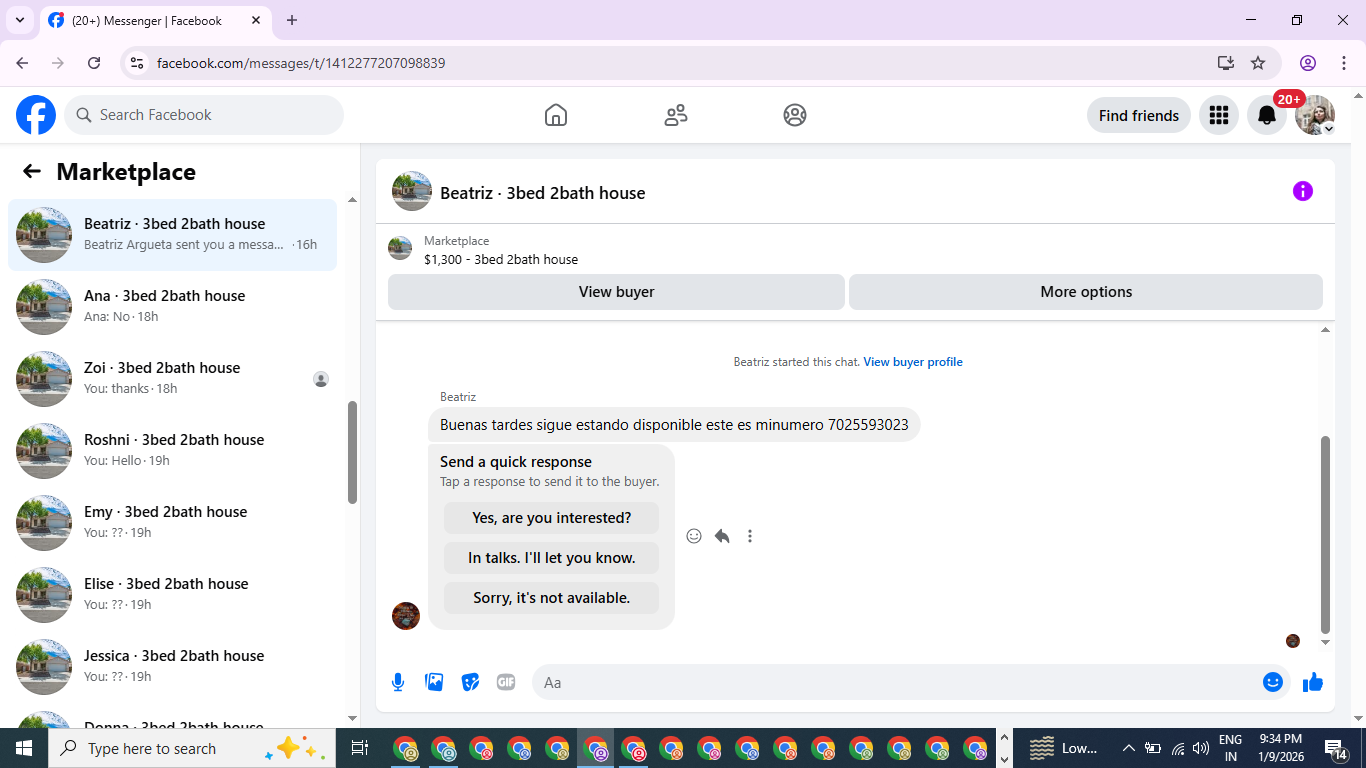1366x768 pixels.
Task: Click the chat area scroll down arrow
Action: 1326,643
